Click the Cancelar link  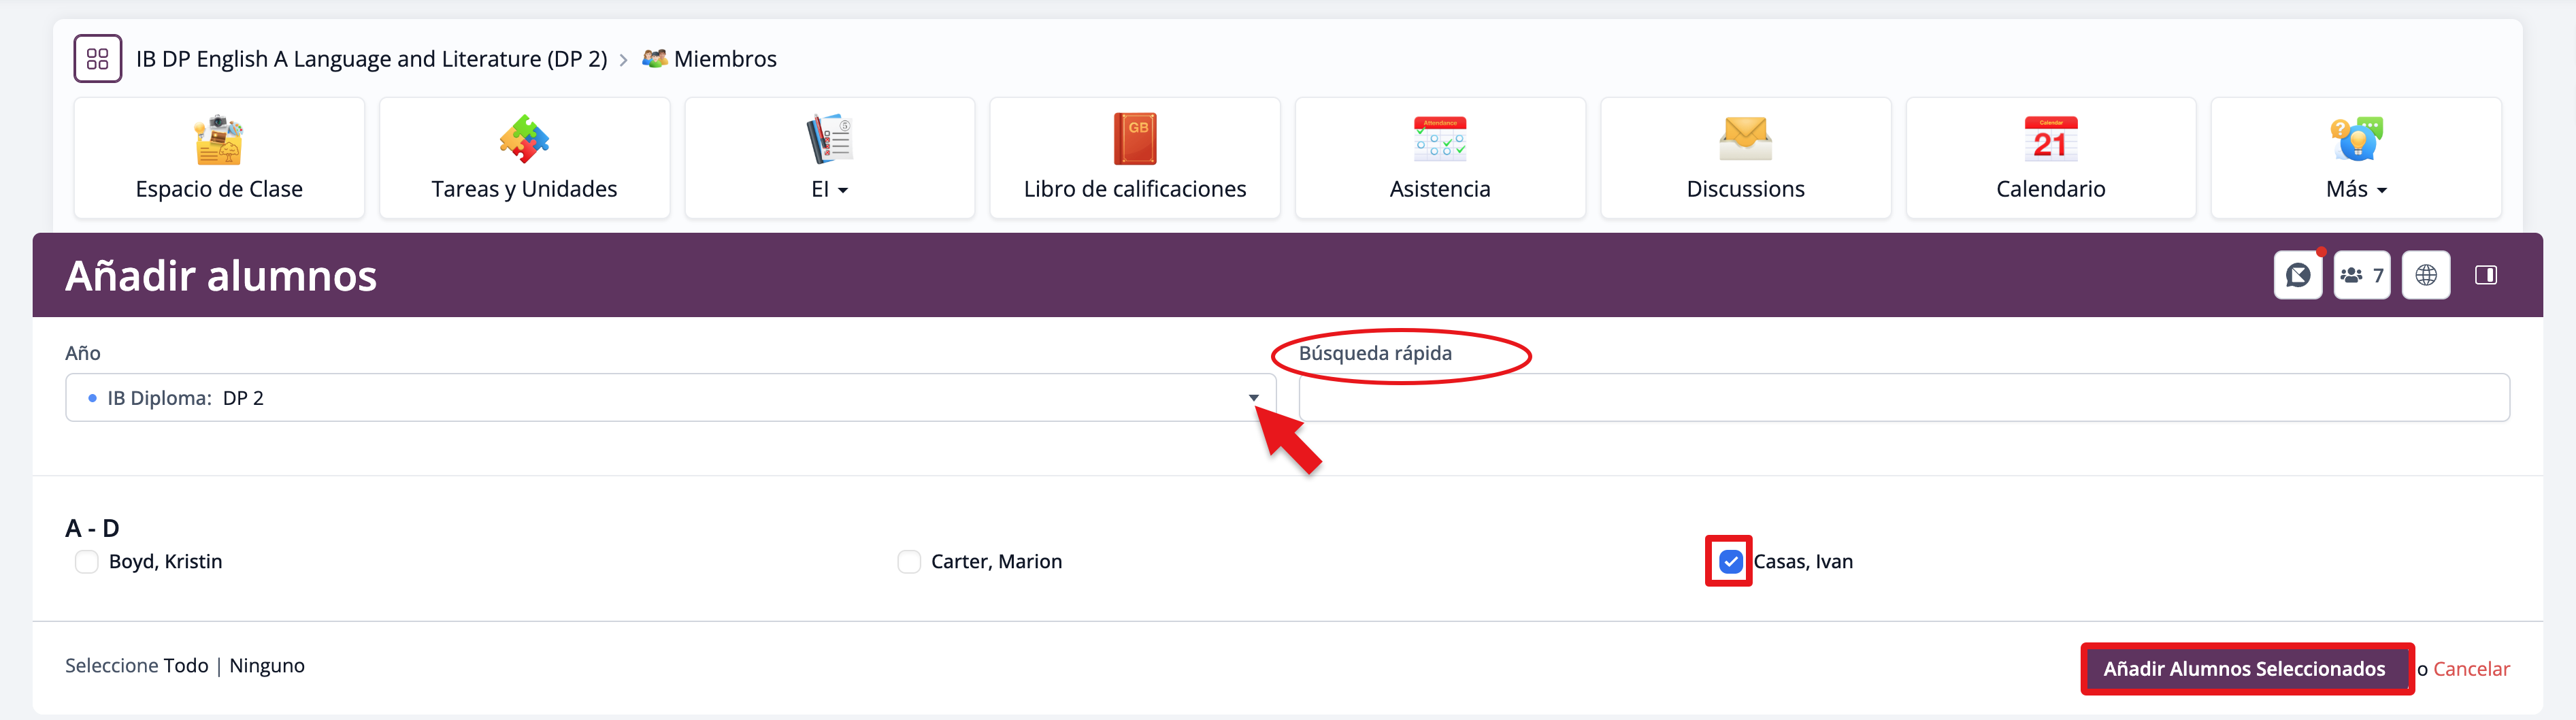point(2471,669)
